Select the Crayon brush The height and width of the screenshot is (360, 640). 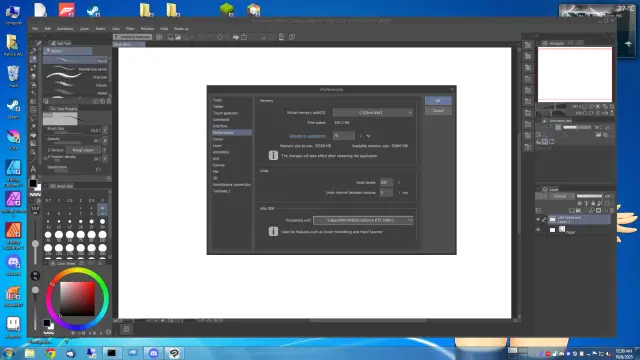point(76,85)
